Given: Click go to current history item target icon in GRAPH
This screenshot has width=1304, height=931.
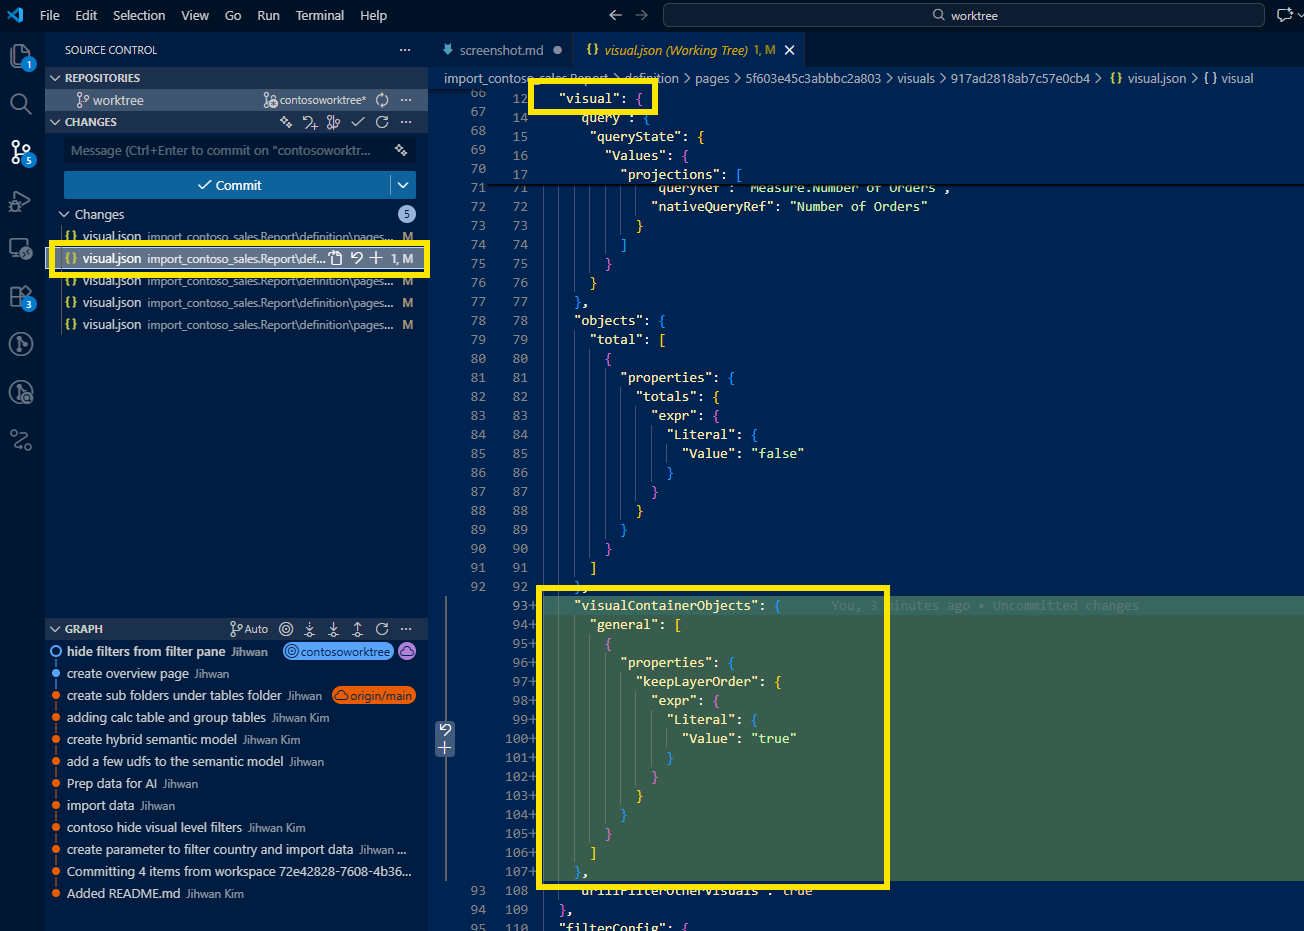Looking at the screenshot, I should (x=286, y=629).
